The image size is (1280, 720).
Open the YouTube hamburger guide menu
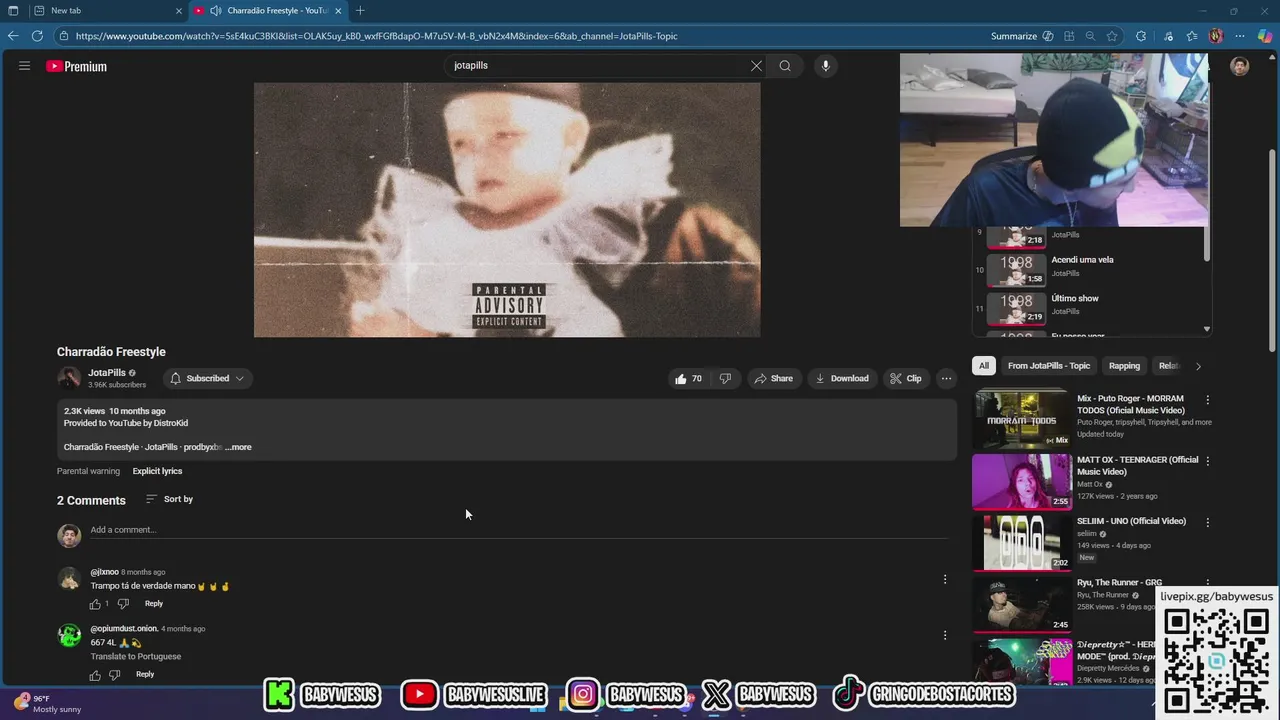[24, 66]
